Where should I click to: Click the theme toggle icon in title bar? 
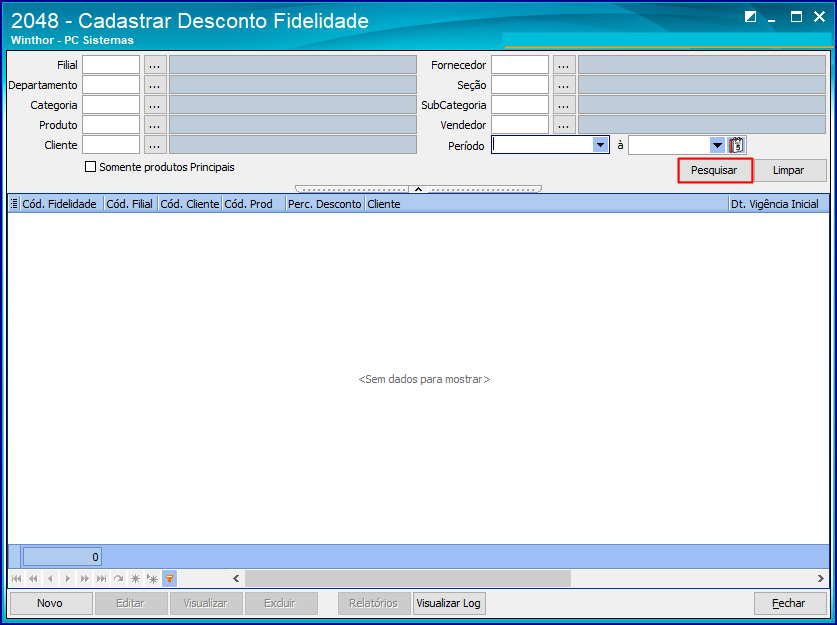[750, 17]
